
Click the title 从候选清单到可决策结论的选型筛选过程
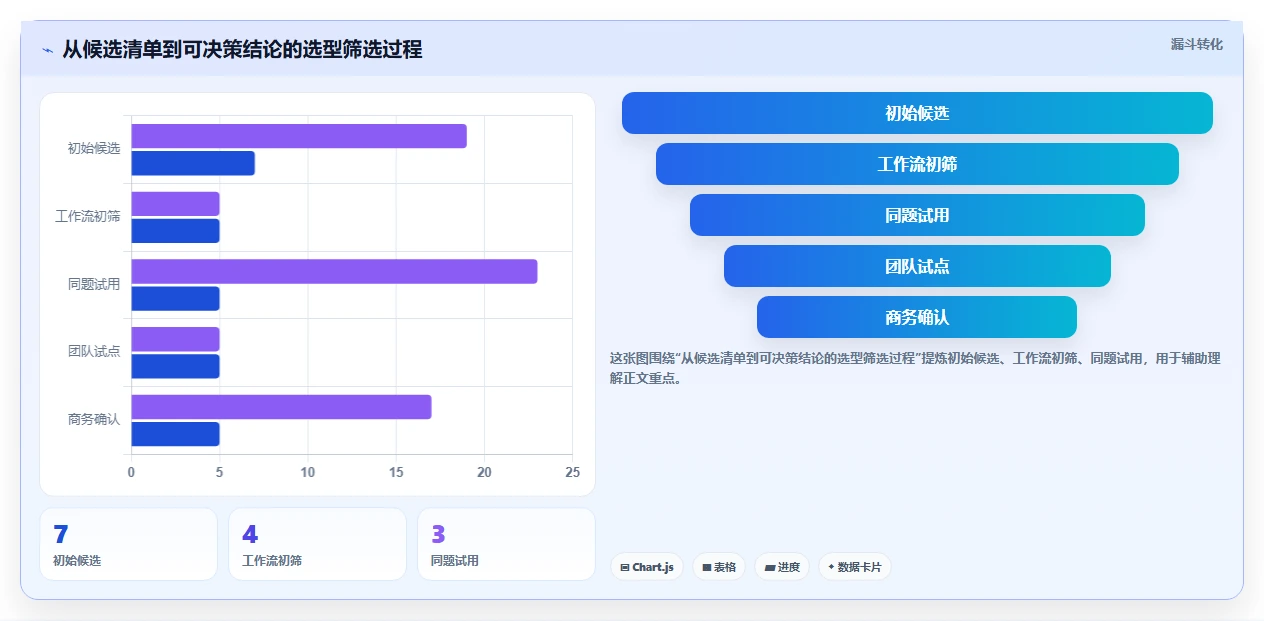tap(242, 49)
